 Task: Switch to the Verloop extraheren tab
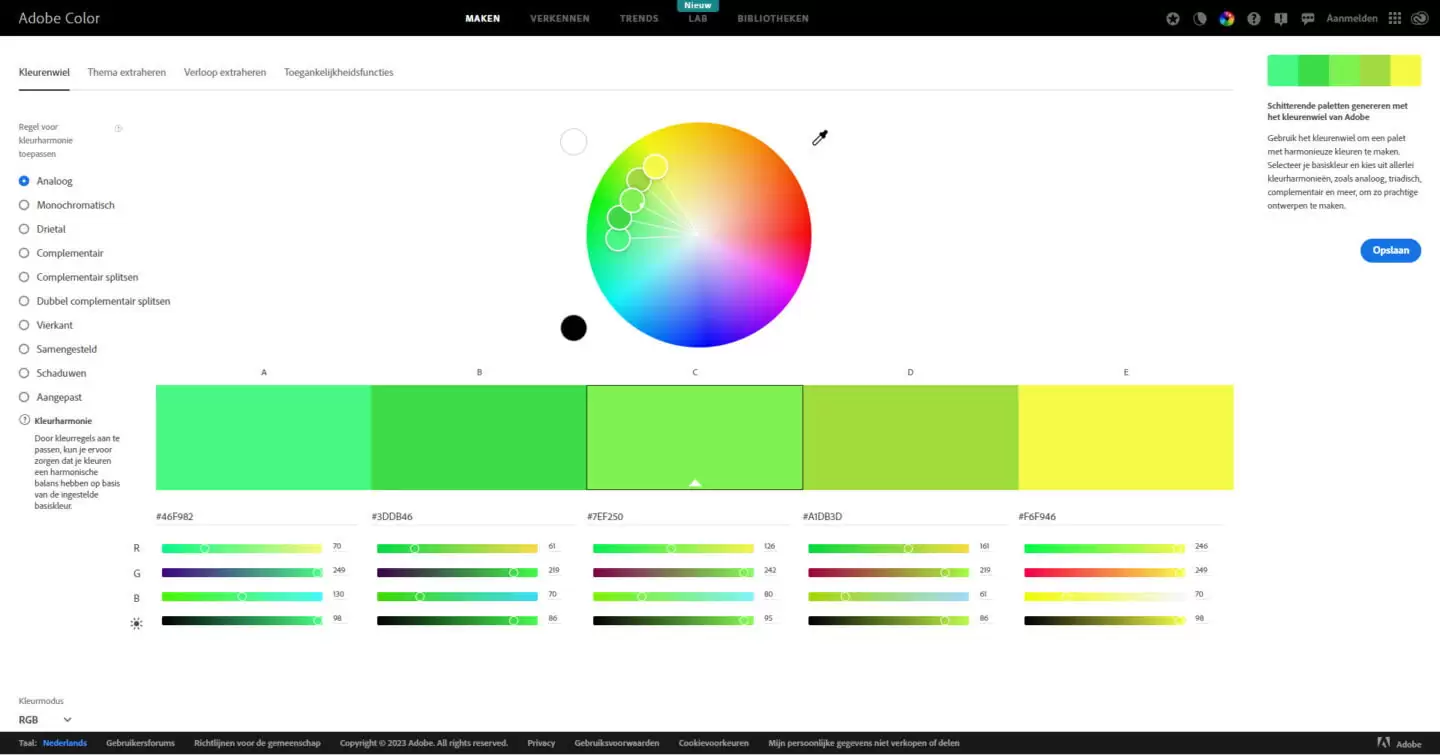coord(224,72)
